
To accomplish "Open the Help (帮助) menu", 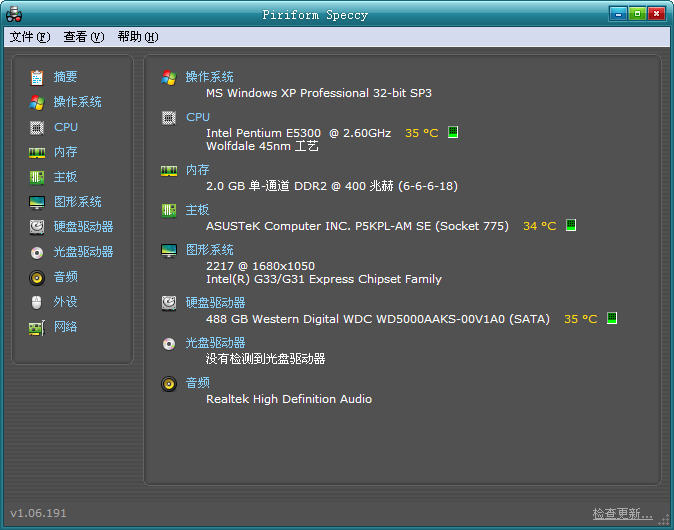I will pos(137,37).
